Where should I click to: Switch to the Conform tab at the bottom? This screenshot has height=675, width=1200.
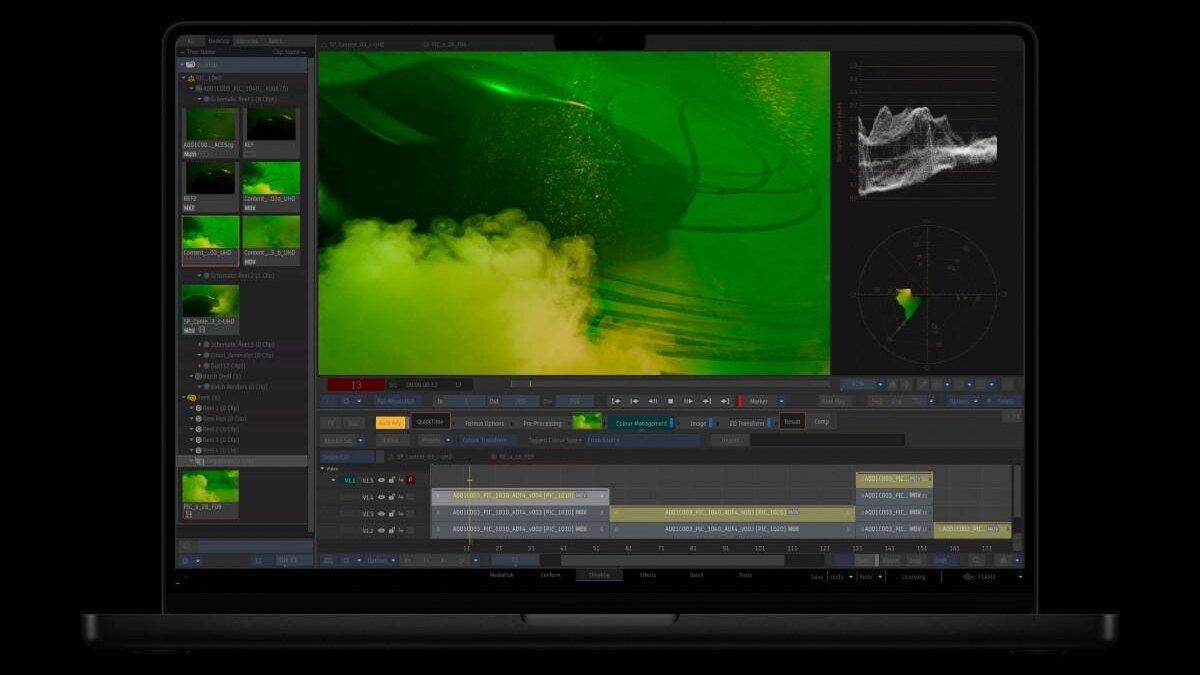click(x=552, y=575)
